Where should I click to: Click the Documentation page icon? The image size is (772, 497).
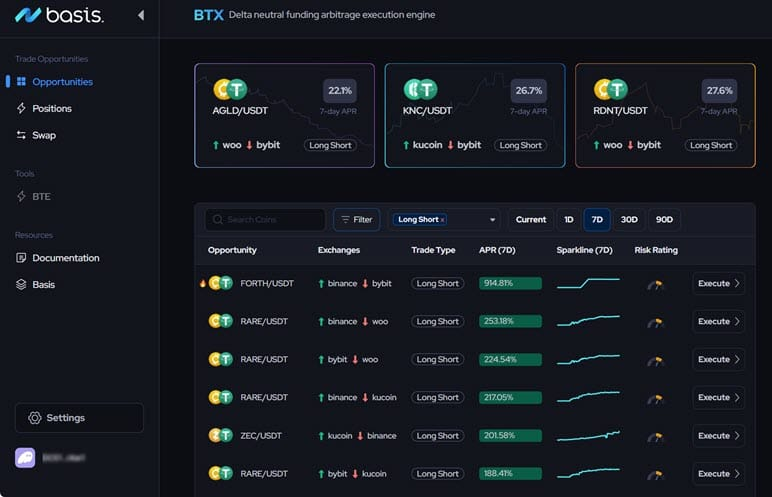[21, 258]
